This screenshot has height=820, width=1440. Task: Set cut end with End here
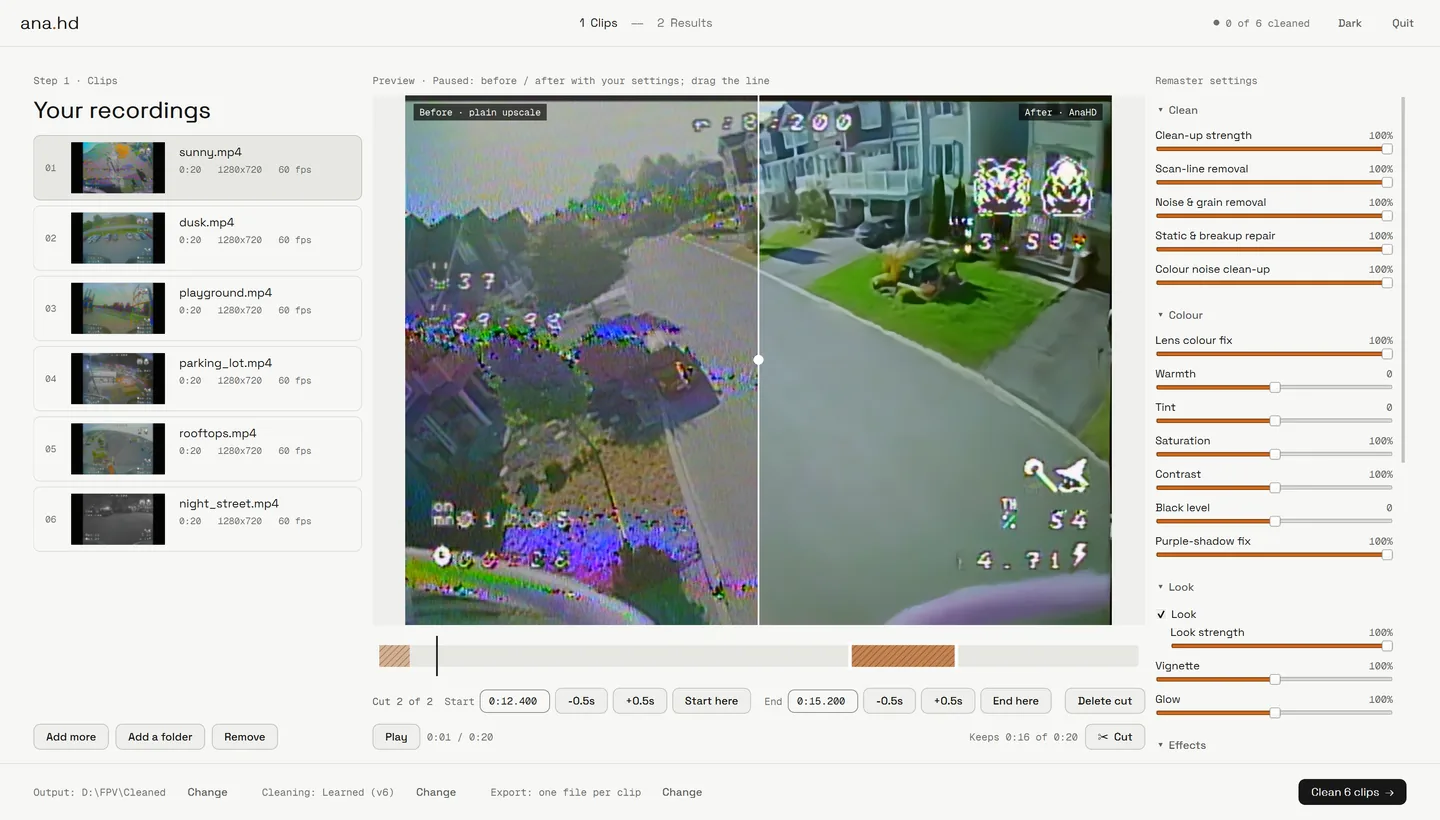(1016, 701)
